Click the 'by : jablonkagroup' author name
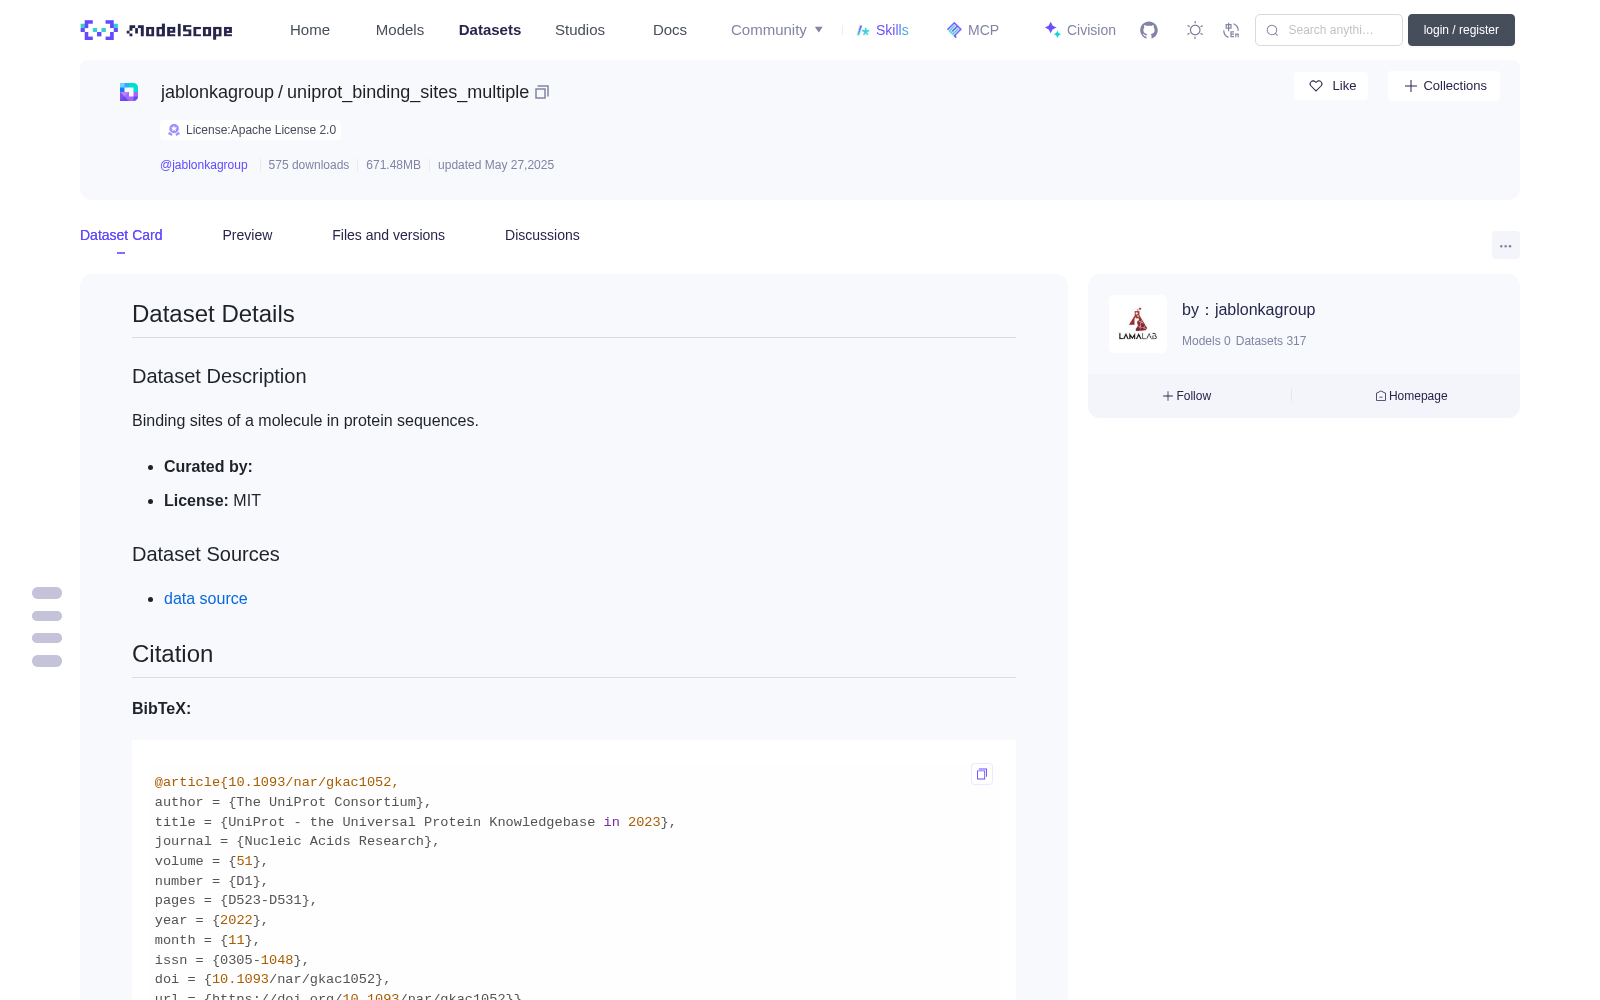The width and height of the screenshot is (1600, 1000). 1249,310
